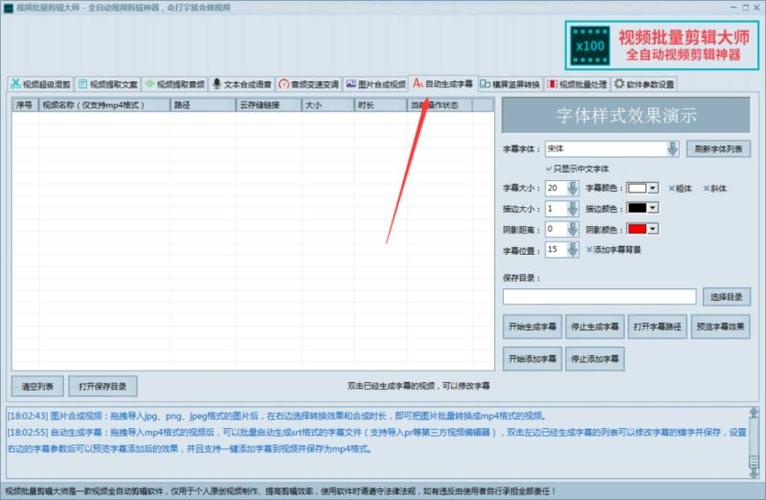
Task: Expand the 阴影距离 shadow distance dropdown
Action: coord(573,229)
